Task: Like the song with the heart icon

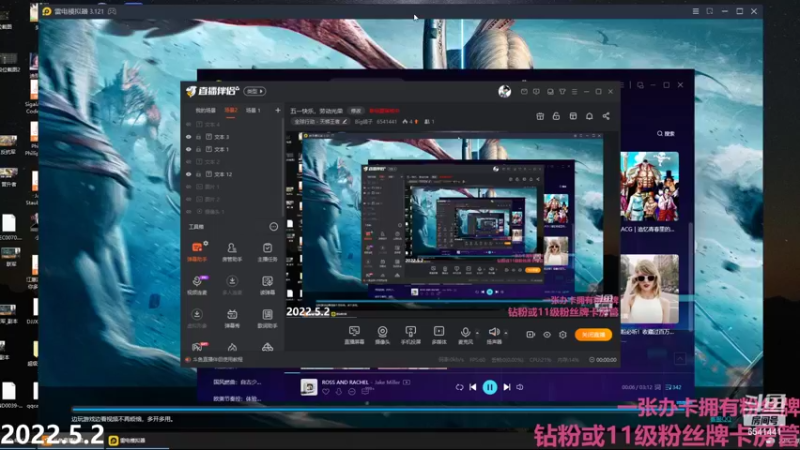Action: (326, 391)
